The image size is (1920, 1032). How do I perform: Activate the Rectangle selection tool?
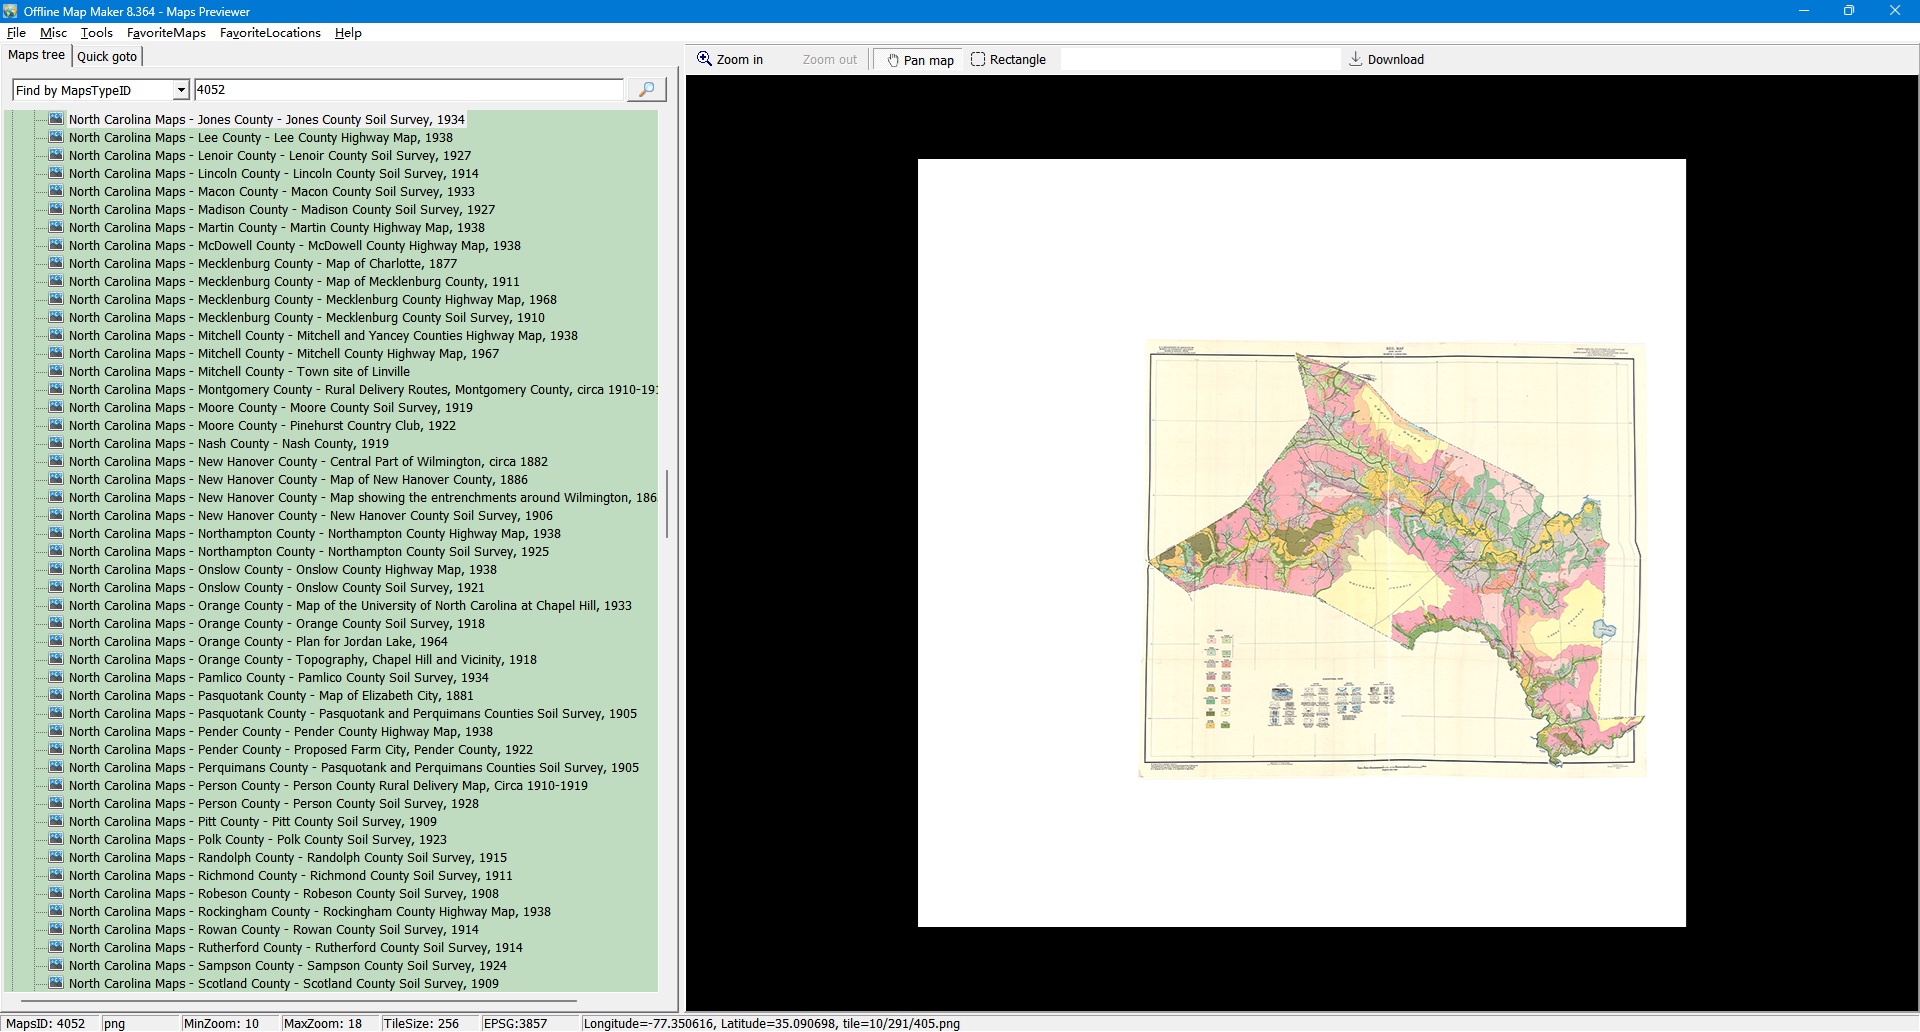[1008, 60]
